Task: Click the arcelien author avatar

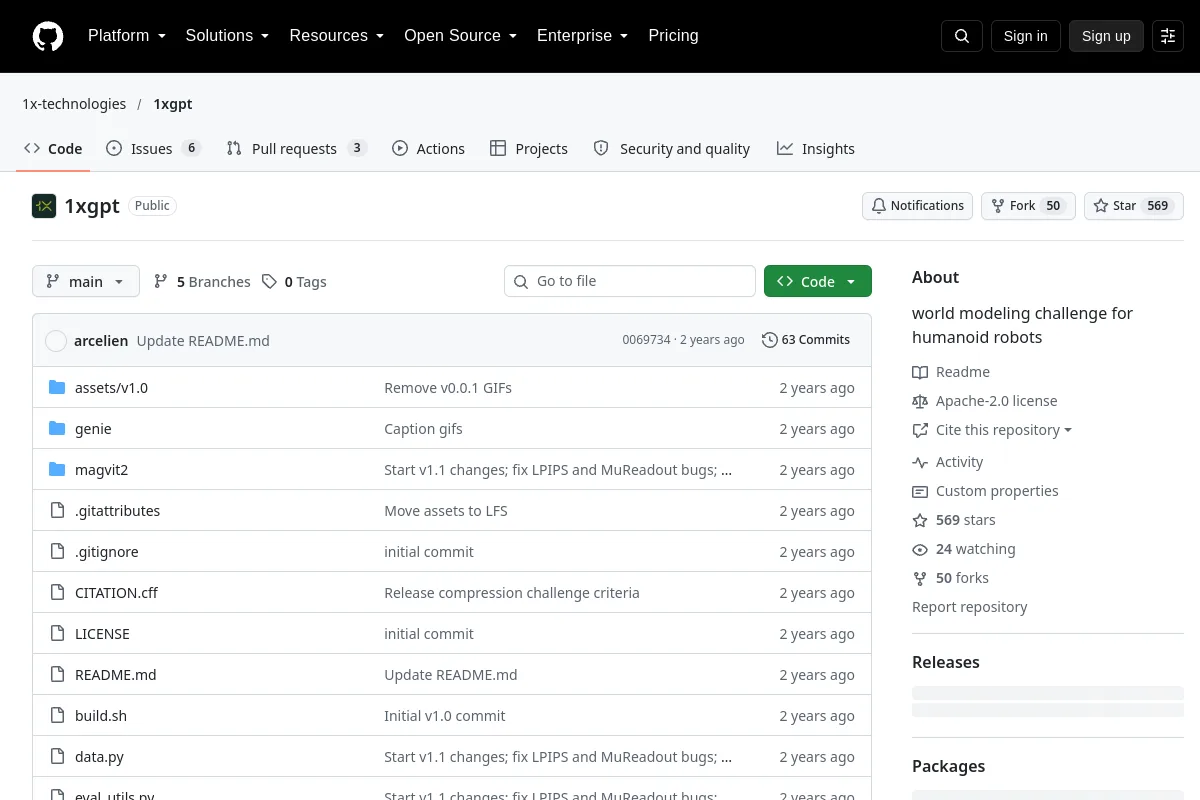Action: 56,341
